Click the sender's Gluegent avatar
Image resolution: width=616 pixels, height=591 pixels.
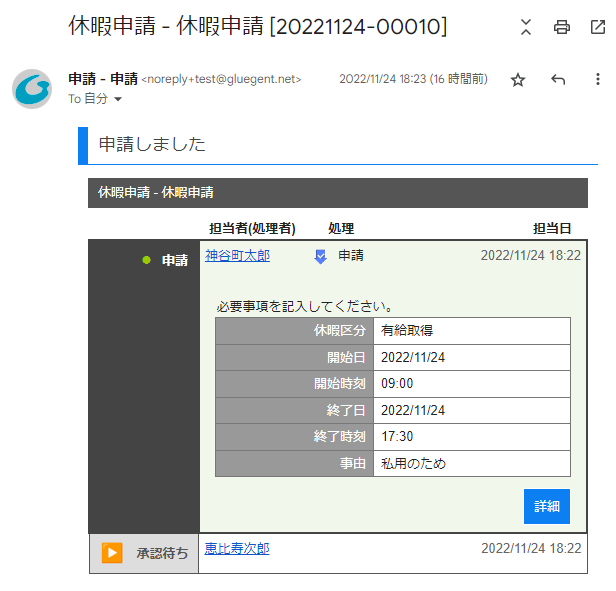pyautogui.click(x=32, y=89)
